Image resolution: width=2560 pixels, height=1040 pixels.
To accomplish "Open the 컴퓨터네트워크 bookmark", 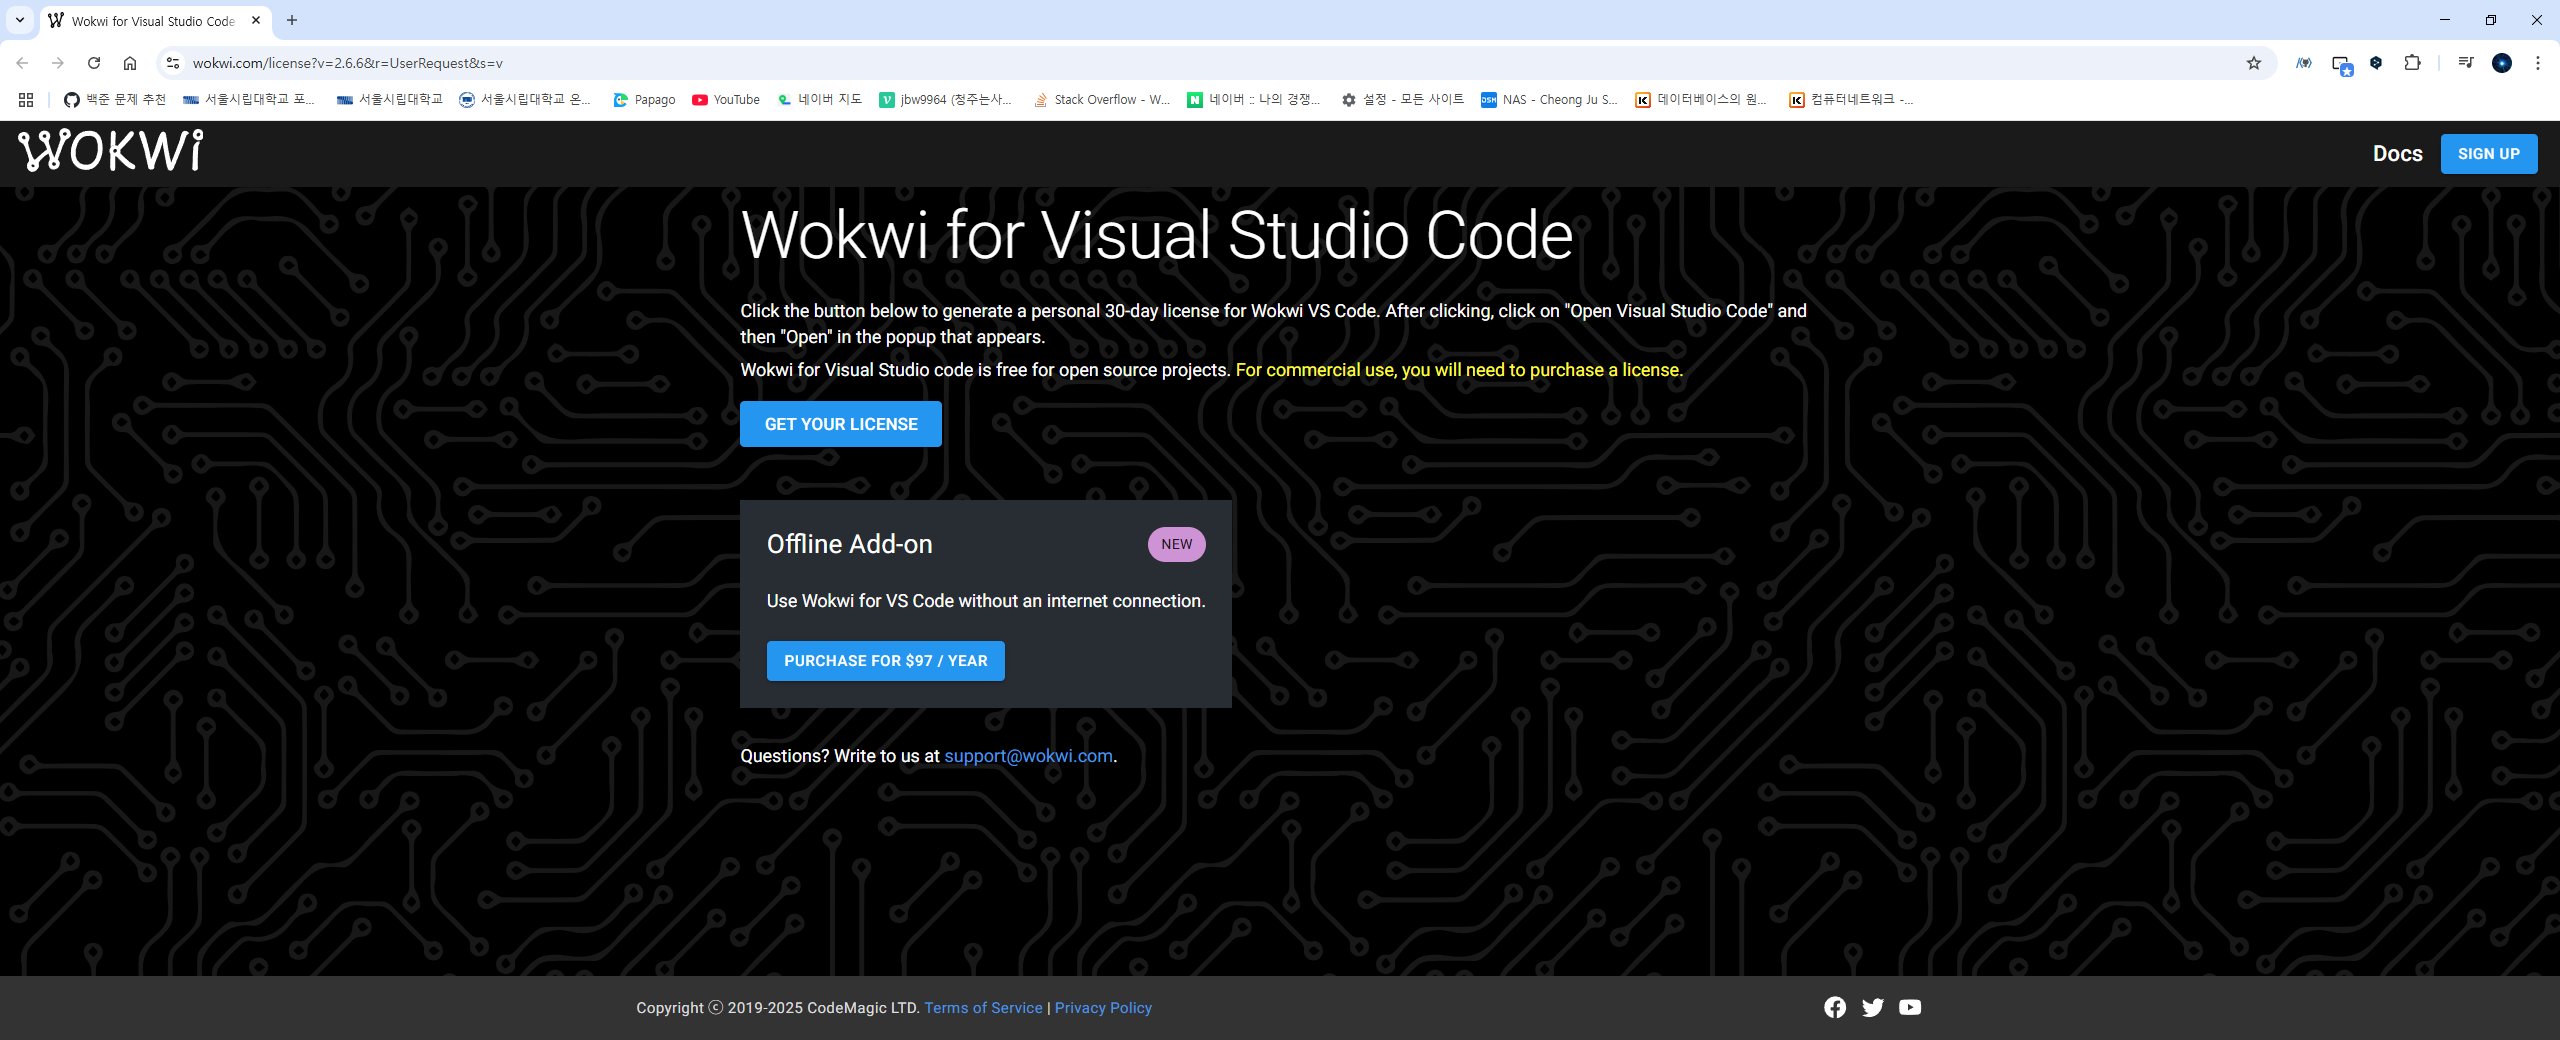I will [1852, 100].
